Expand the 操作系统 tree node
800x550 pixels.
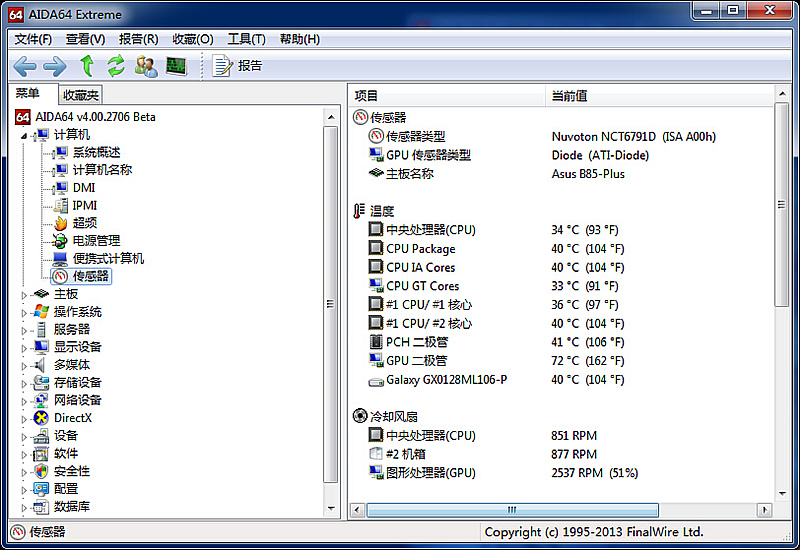23,313
